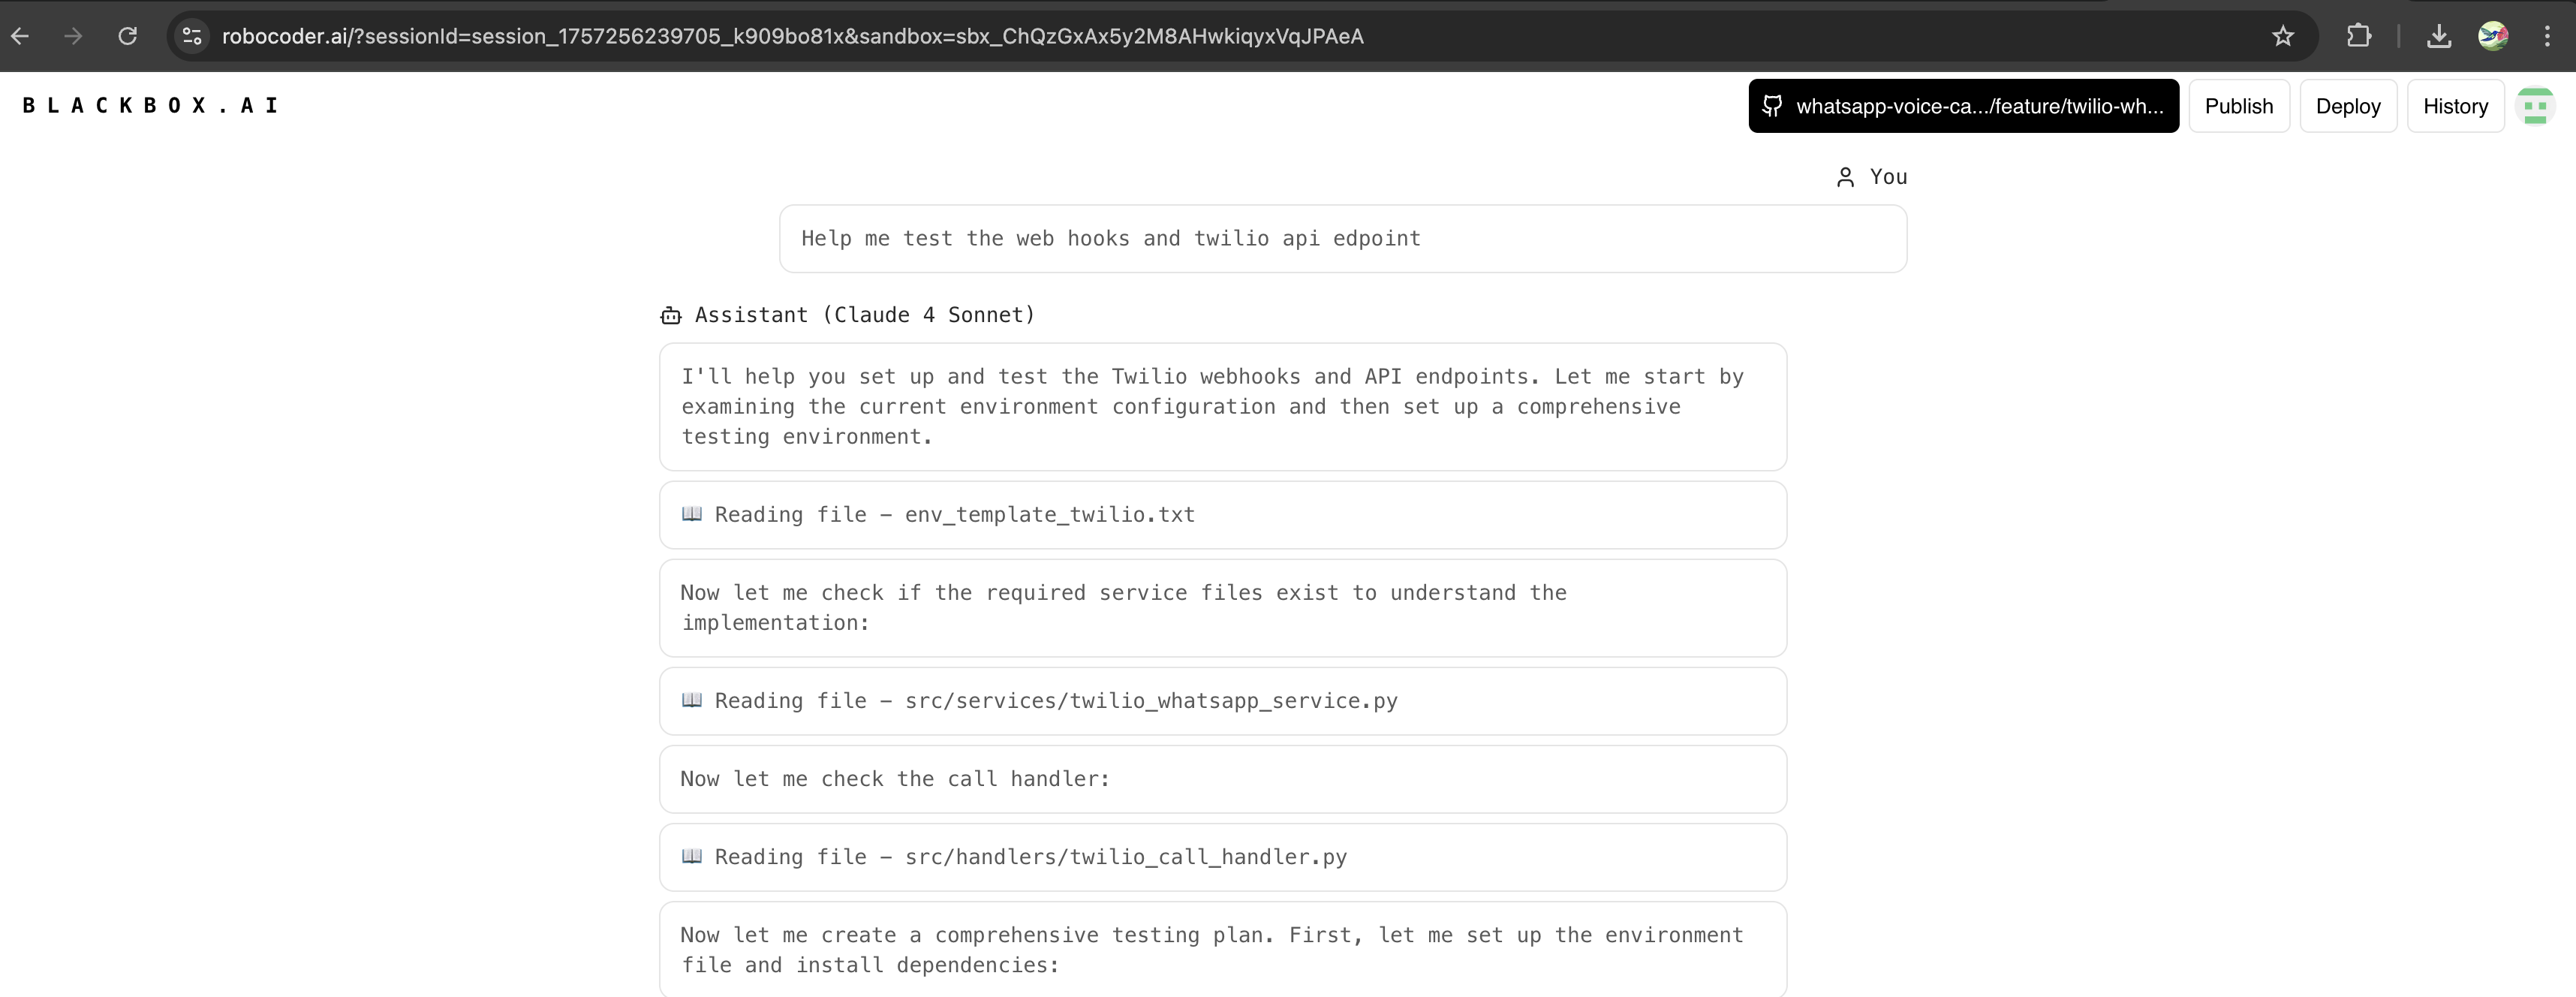
Task: Open browser downloads
Action: coord(2438,36)
